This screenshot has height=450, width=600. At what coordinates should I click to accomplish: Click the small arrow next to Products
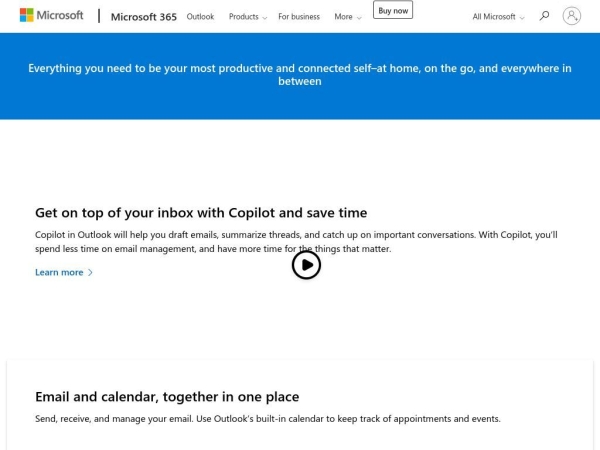[x=264, y=18]
